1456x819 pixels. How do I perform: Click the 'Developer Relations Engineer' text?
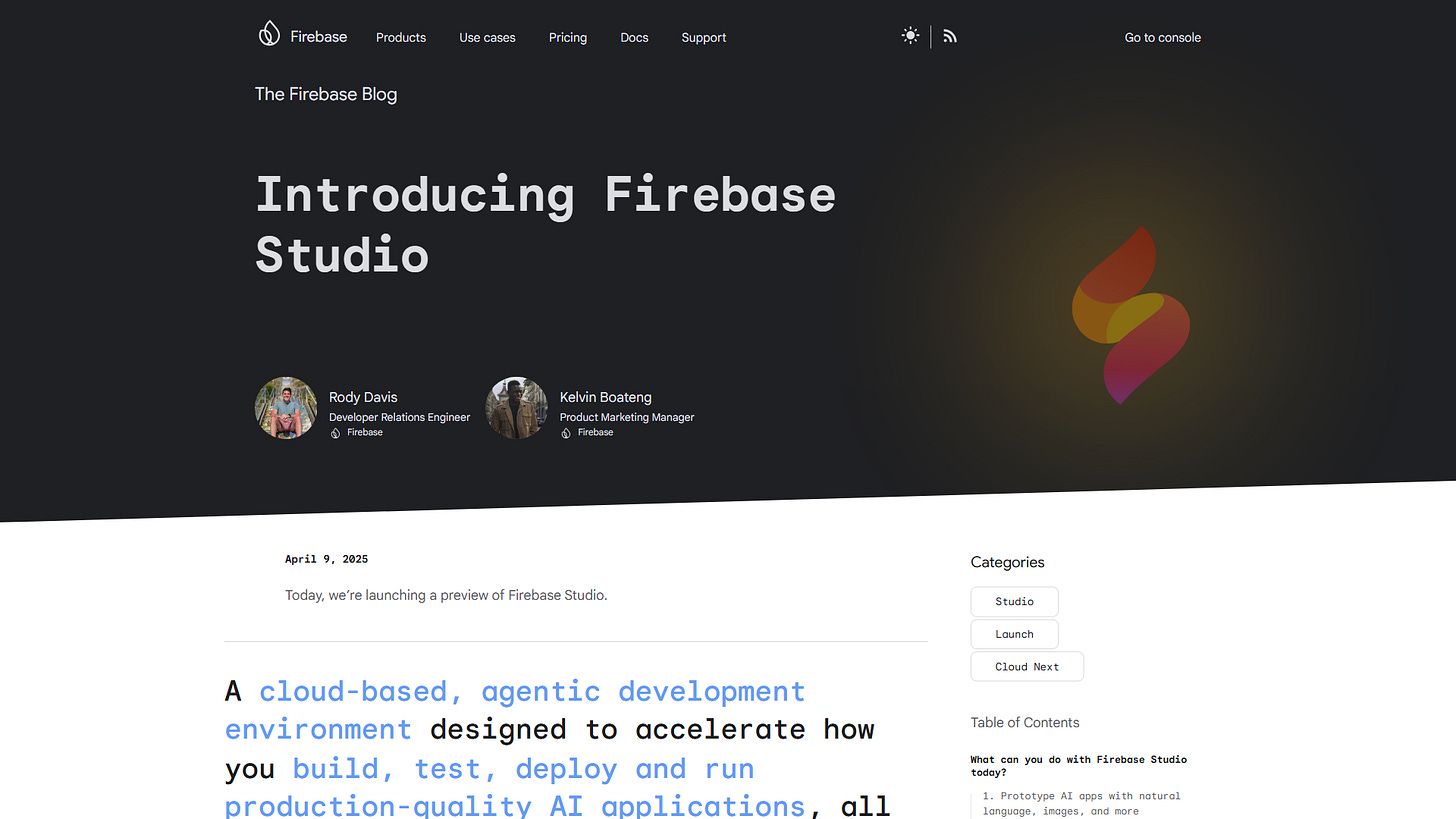400,417
